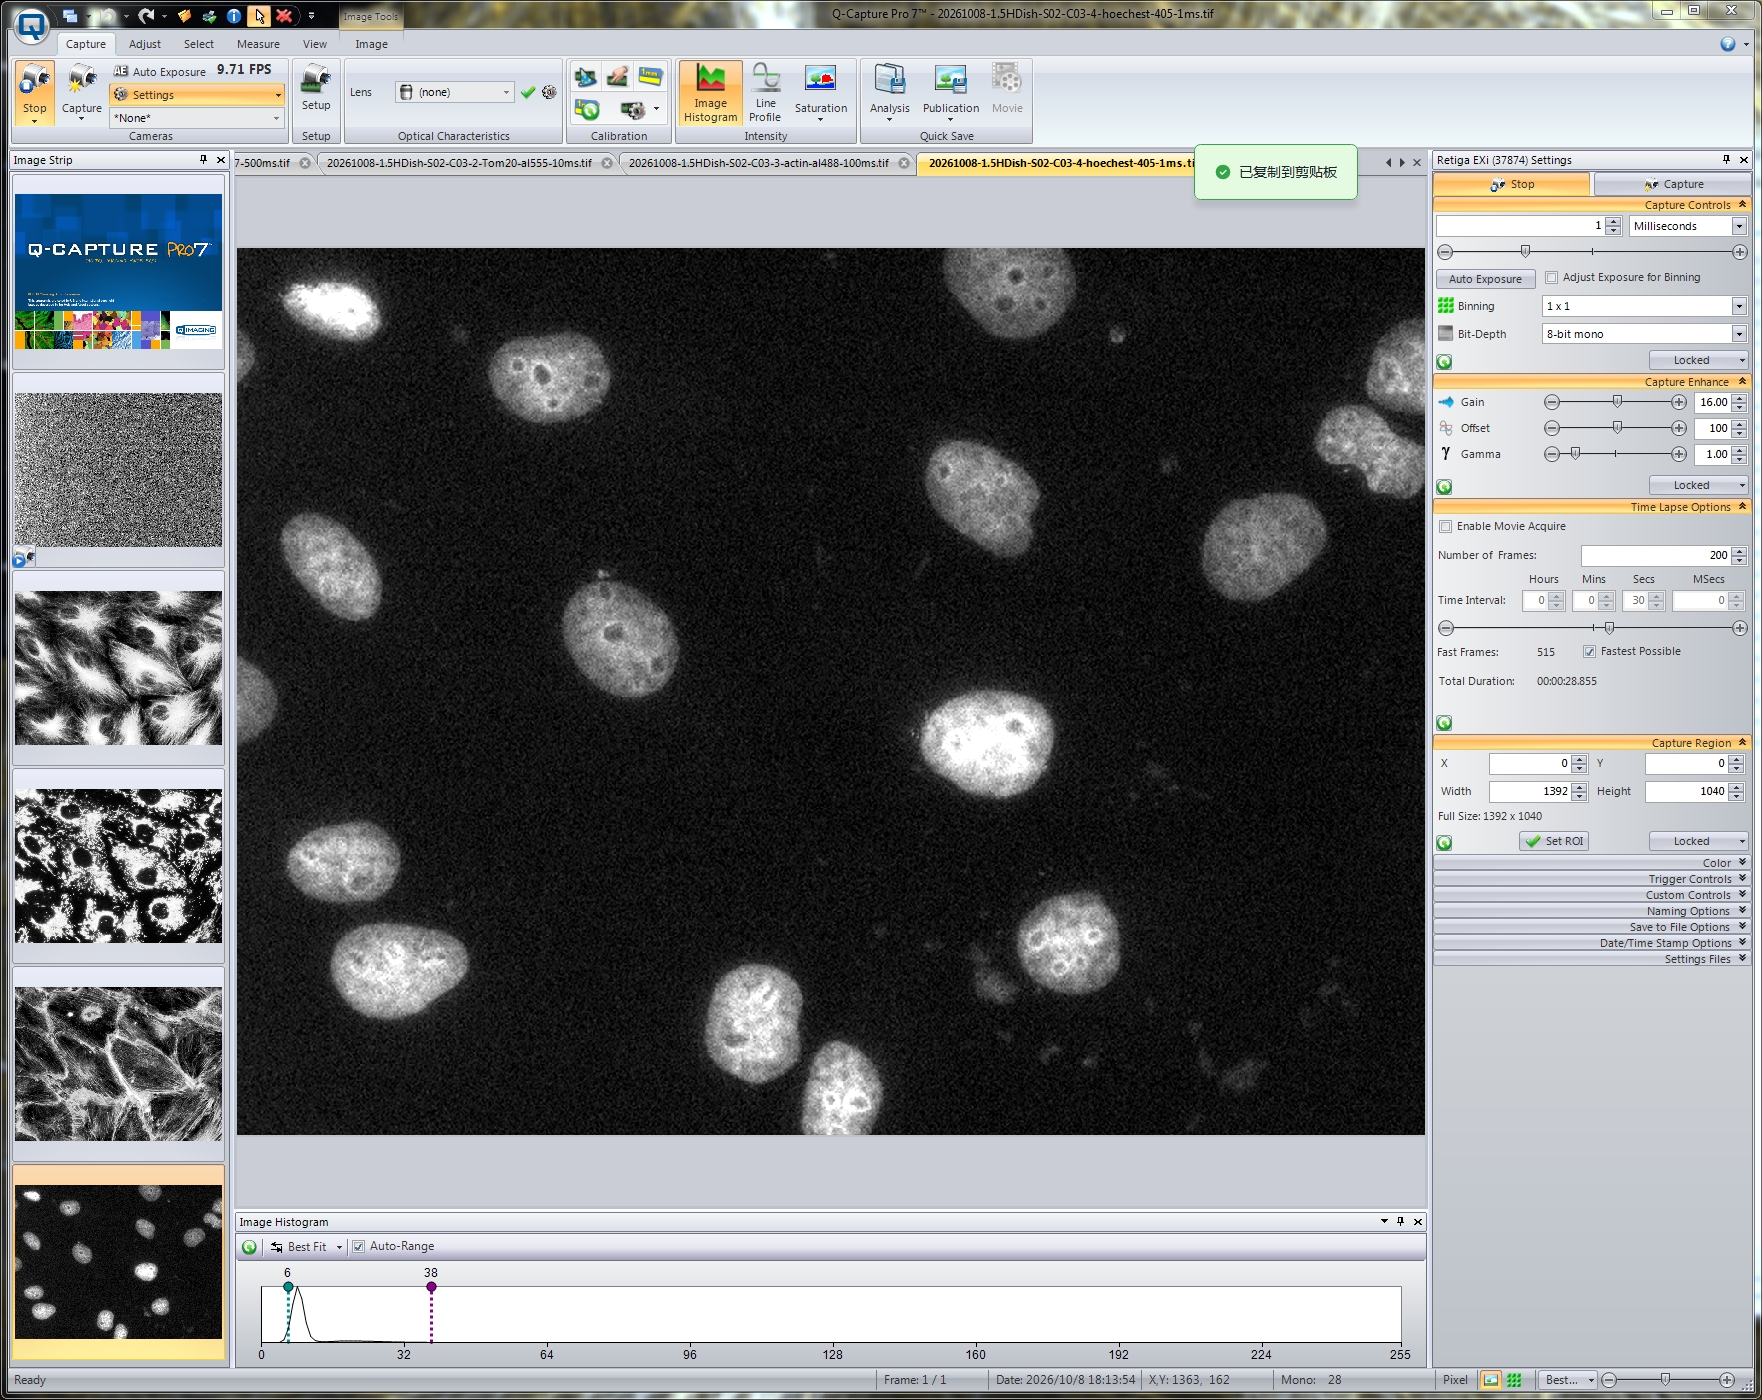
Task: Open the actin-al488-100ms image tab
Action: pos(758,163)
